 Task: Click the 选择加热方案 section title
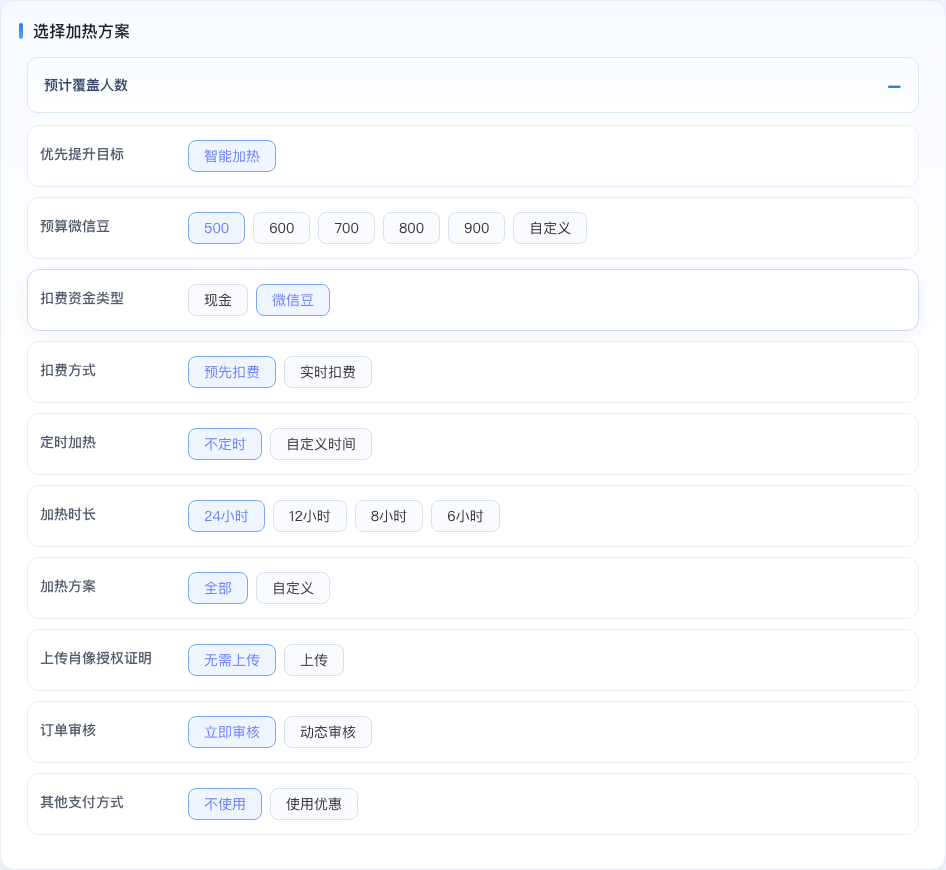[x=81, y=31]
